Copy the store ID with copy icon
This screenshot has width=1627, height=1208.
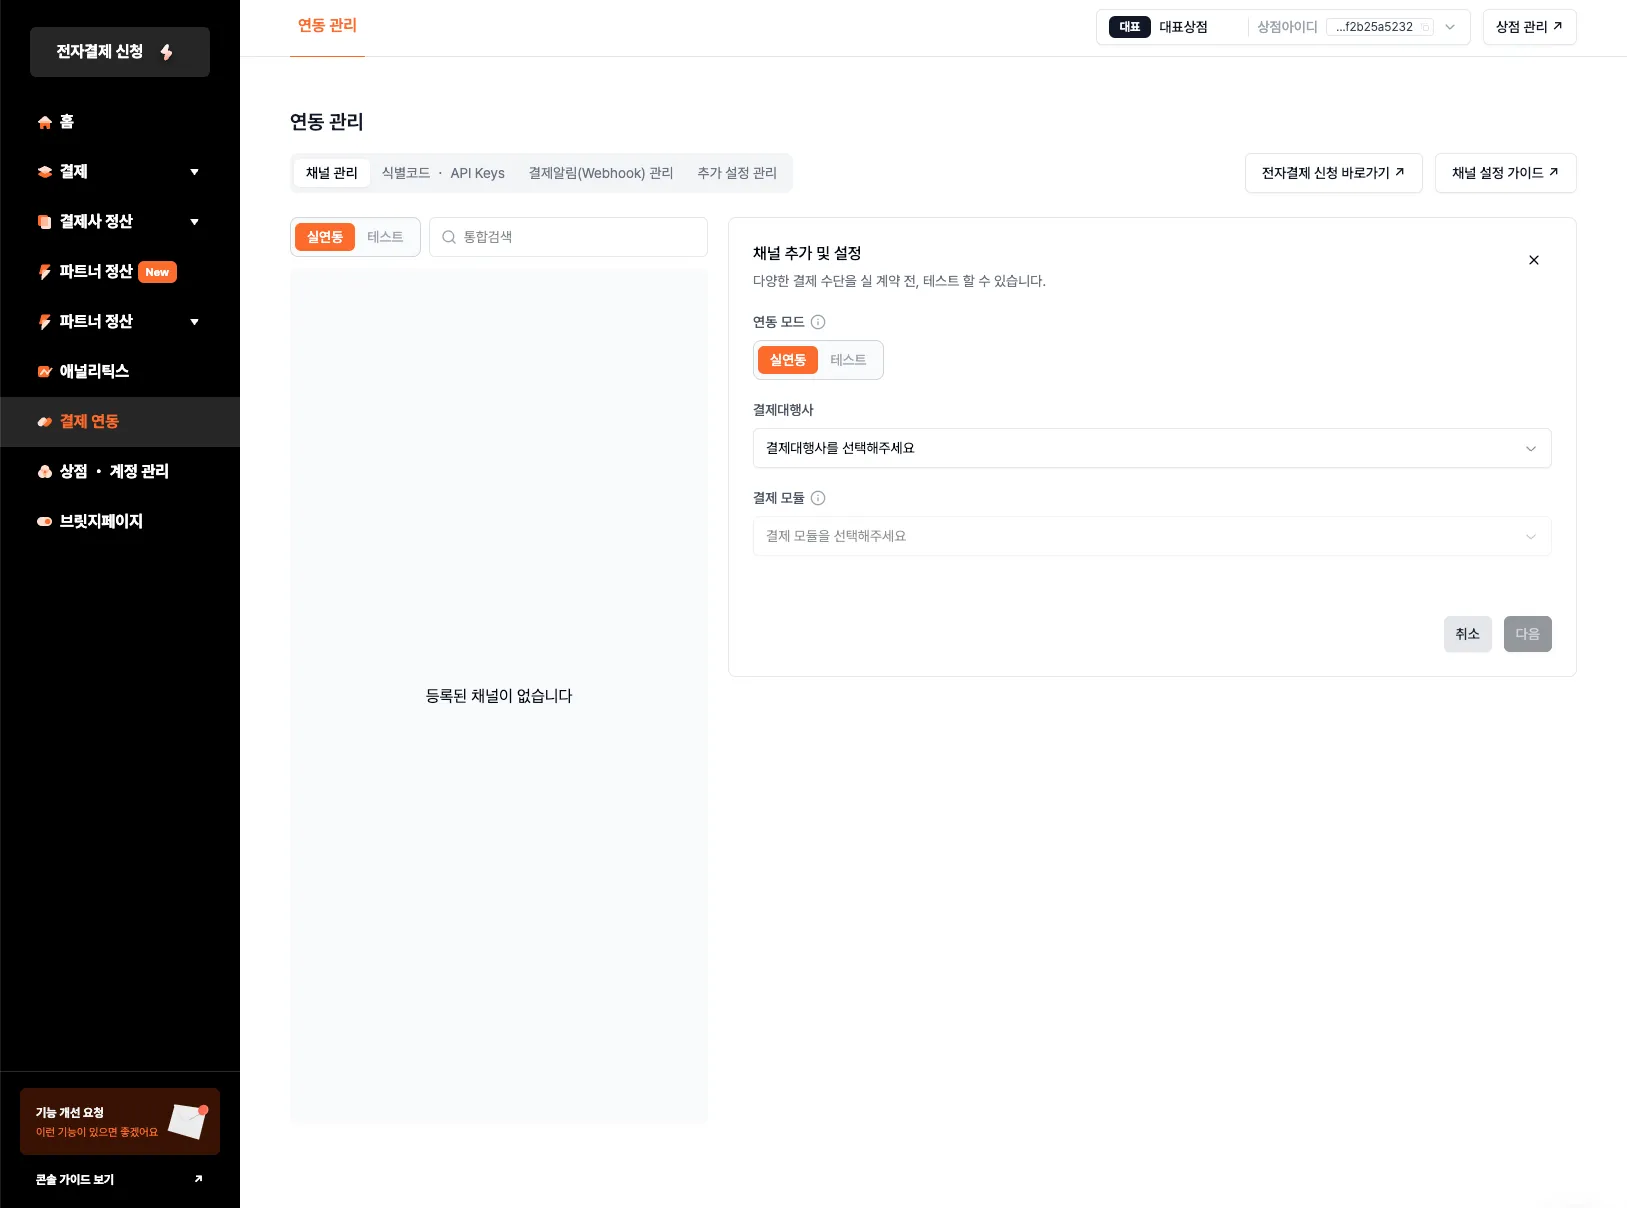click(1425, 28)
